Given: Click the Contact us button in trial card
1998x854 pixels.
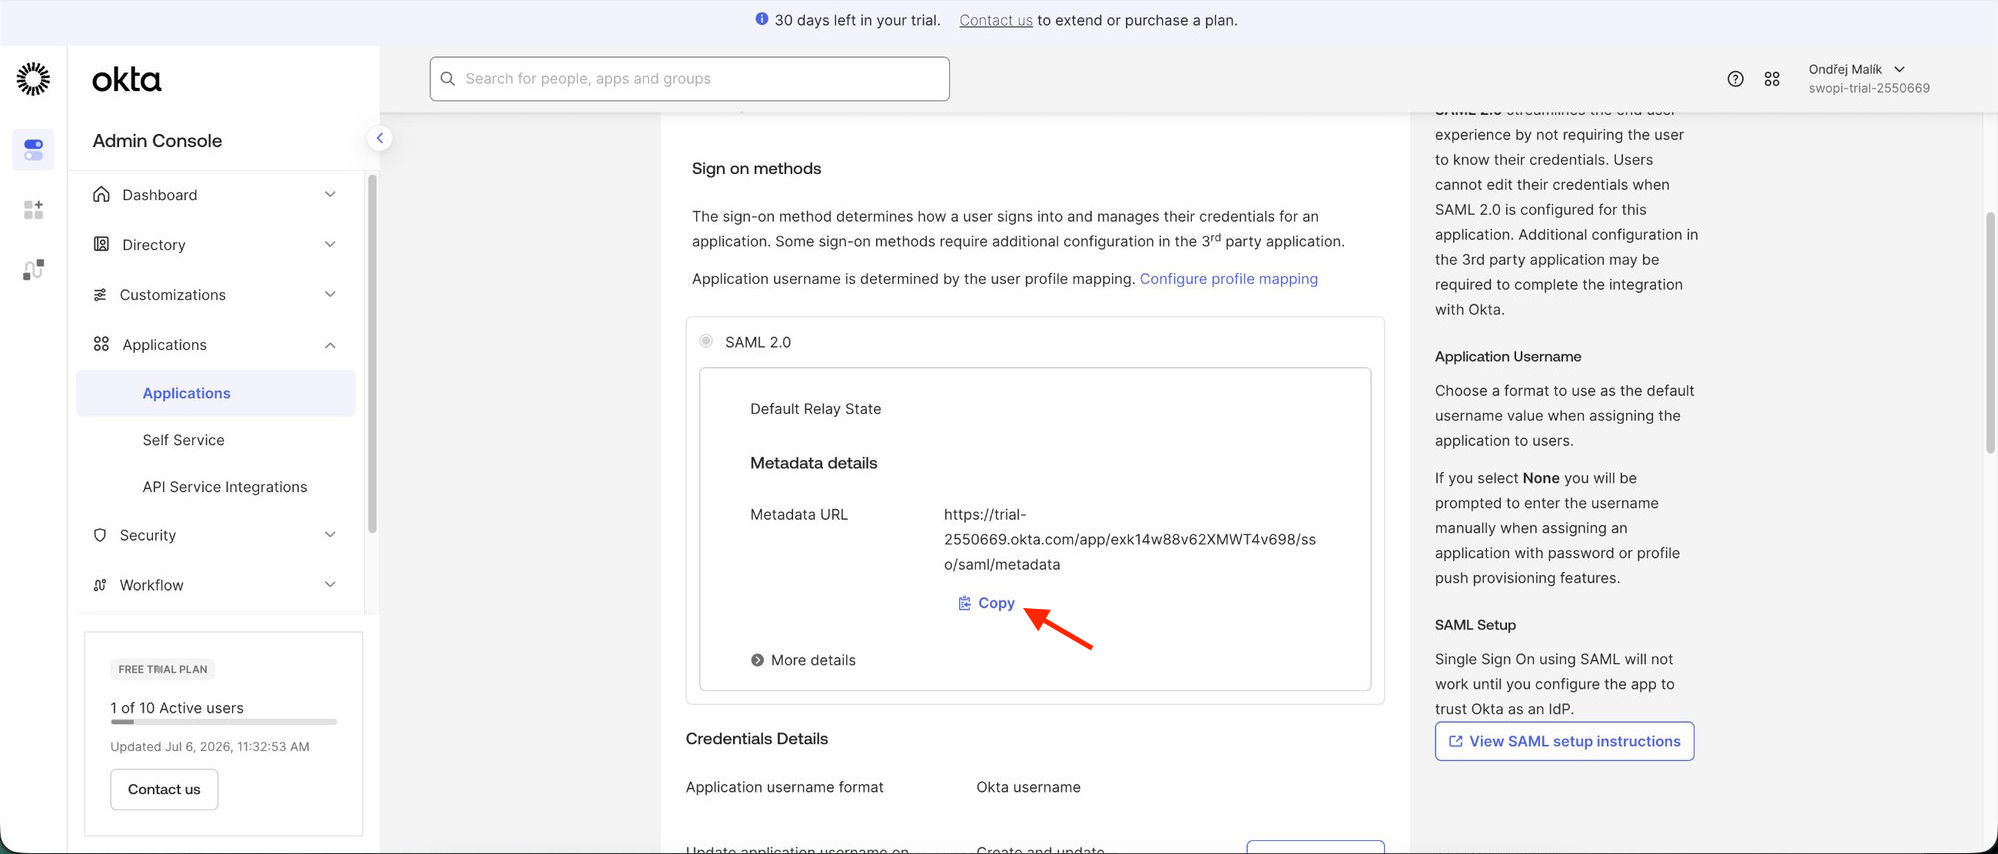Looking at the screenshot, I should 164,789.
